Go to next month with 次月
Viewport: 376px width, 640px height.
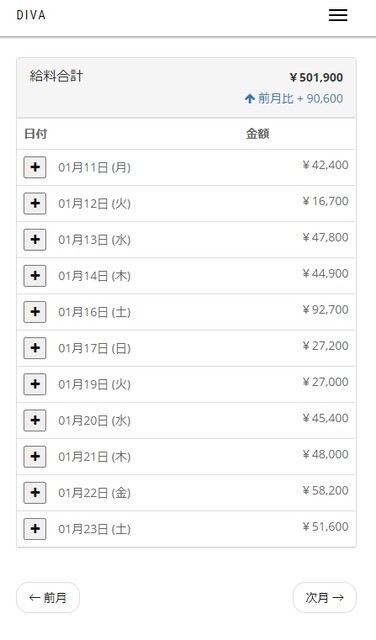(x=325, y=598)
